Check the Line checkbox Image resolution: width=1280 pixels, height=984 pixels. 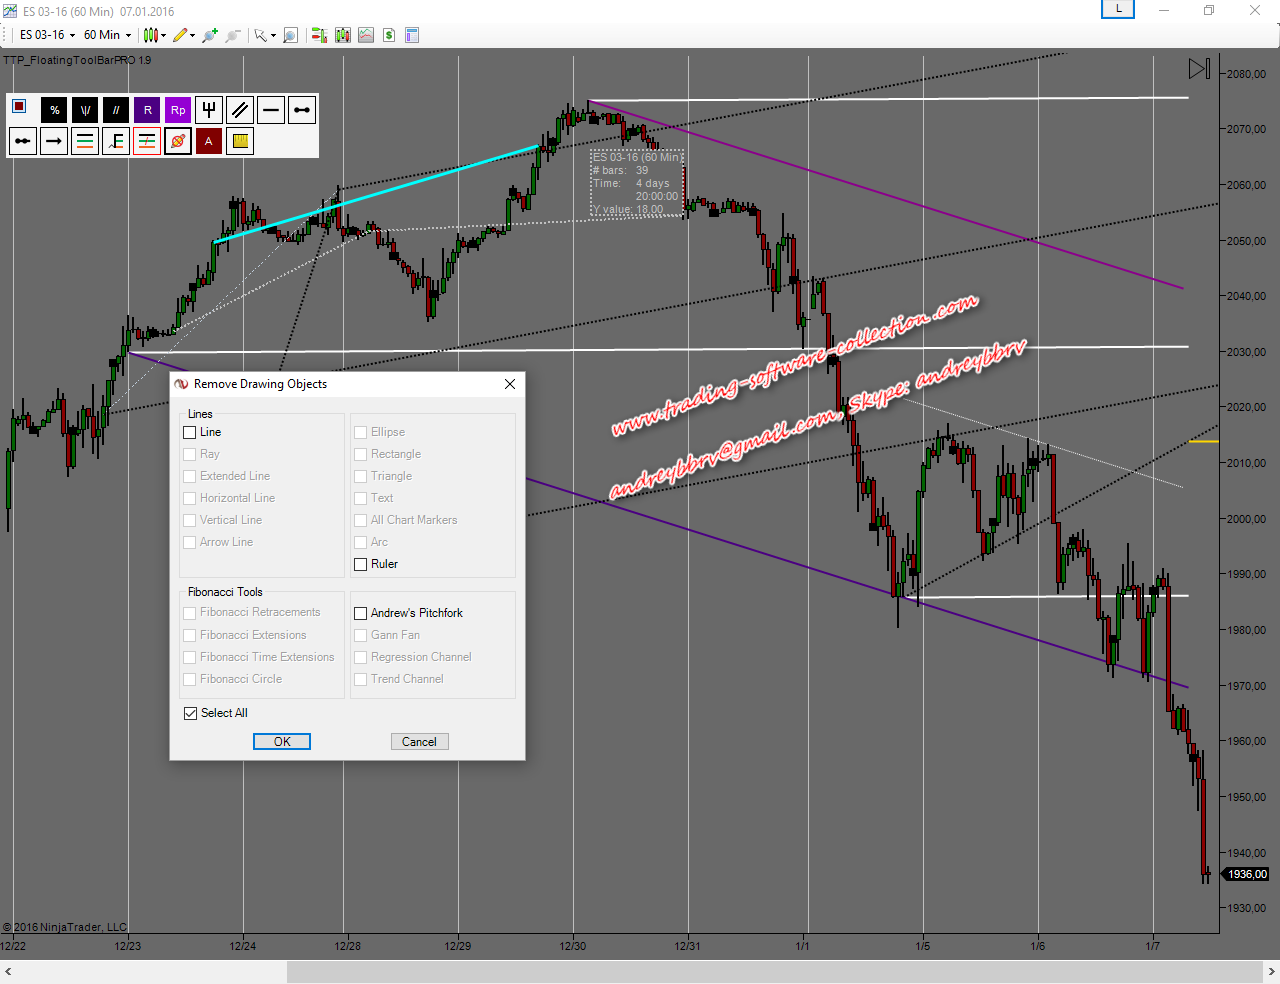click(190, 432)
